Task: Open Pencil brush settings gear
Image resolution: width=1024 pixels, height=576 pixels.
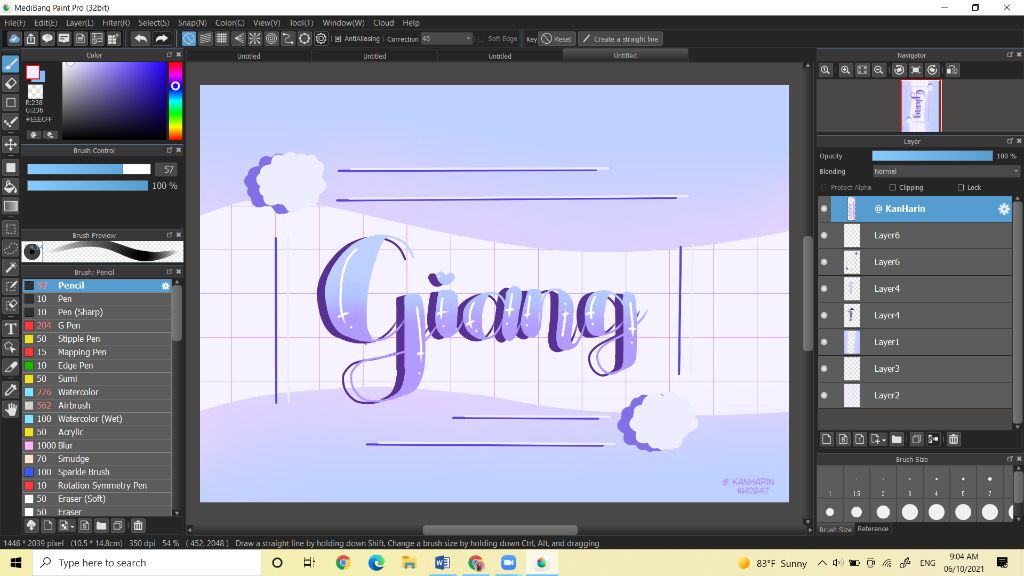Action: tap(165, 286)
